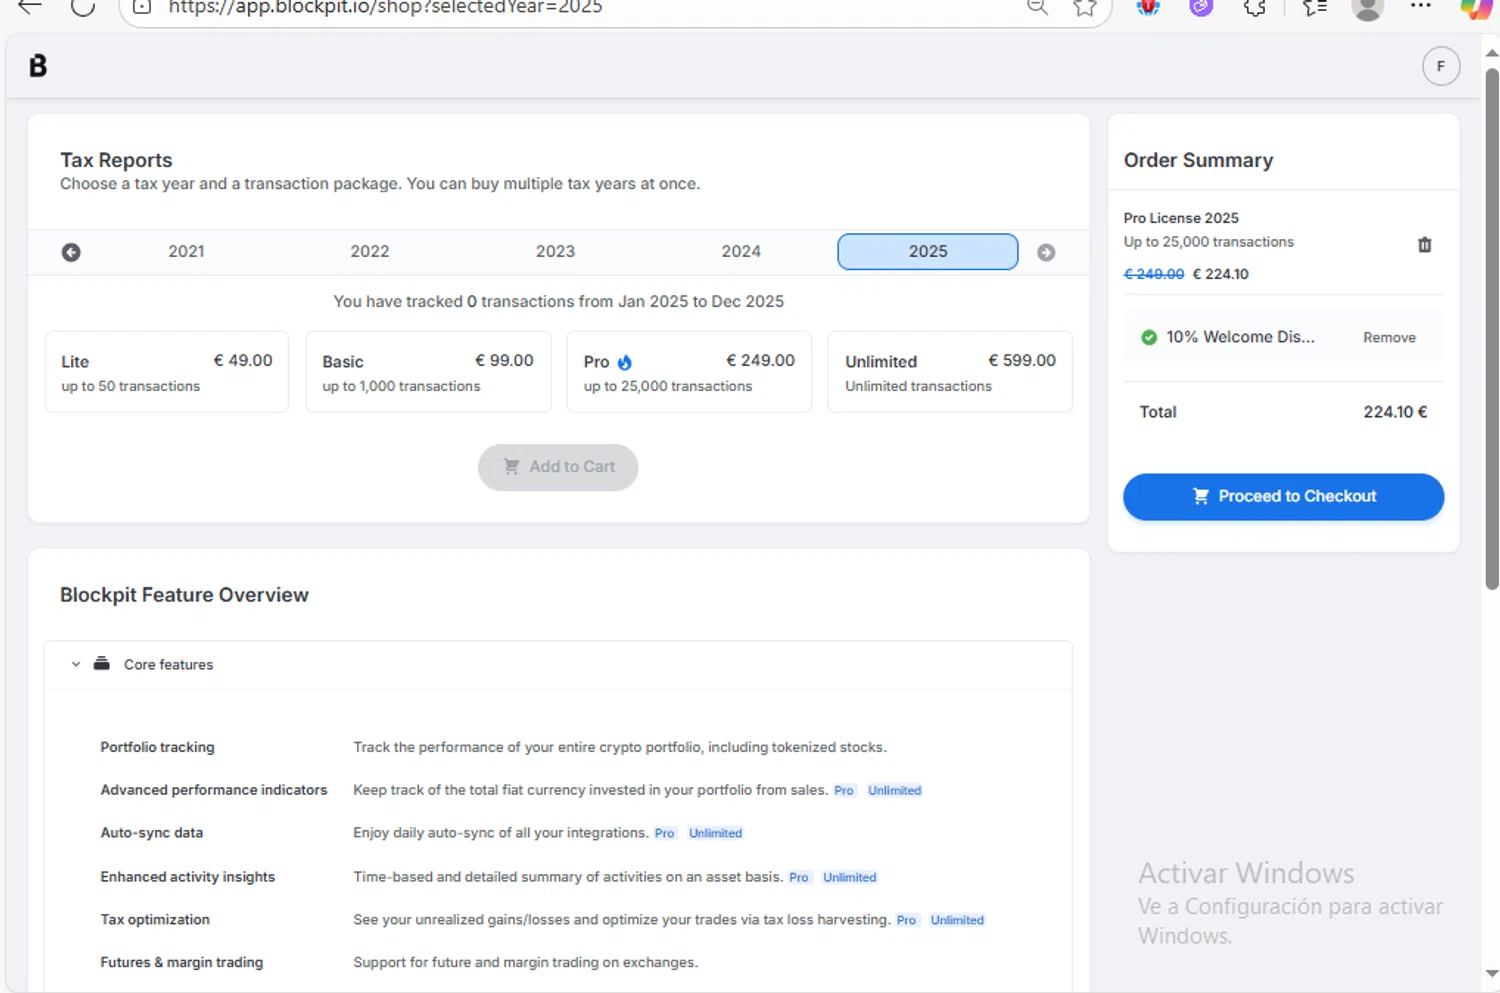Go to previous tax years arrow

(71, 252)
